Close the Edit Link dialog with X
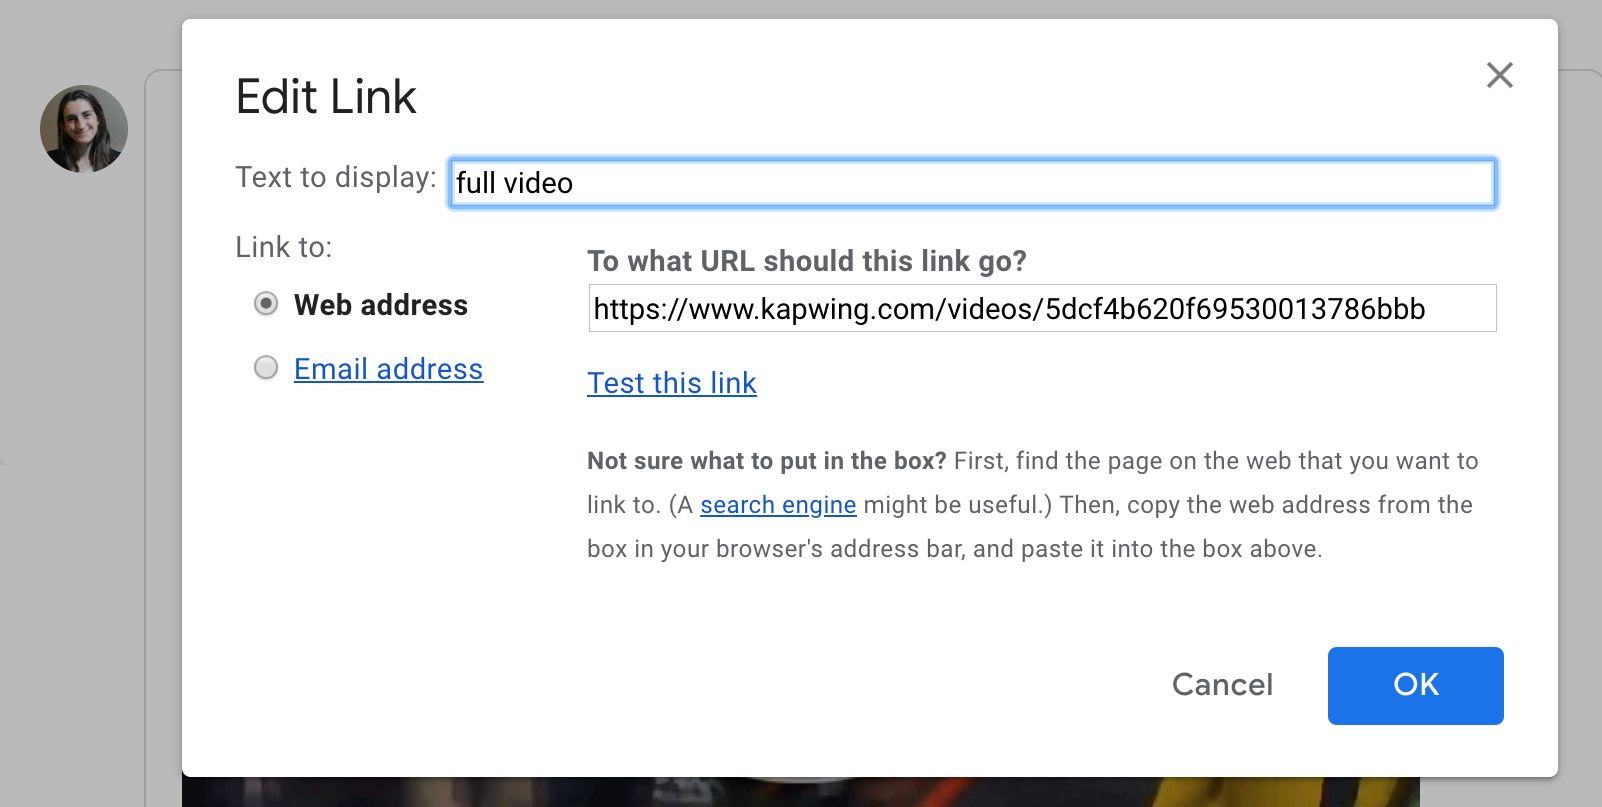Viewport: 1602px width, 807px height. click(x=1499, y=75)
